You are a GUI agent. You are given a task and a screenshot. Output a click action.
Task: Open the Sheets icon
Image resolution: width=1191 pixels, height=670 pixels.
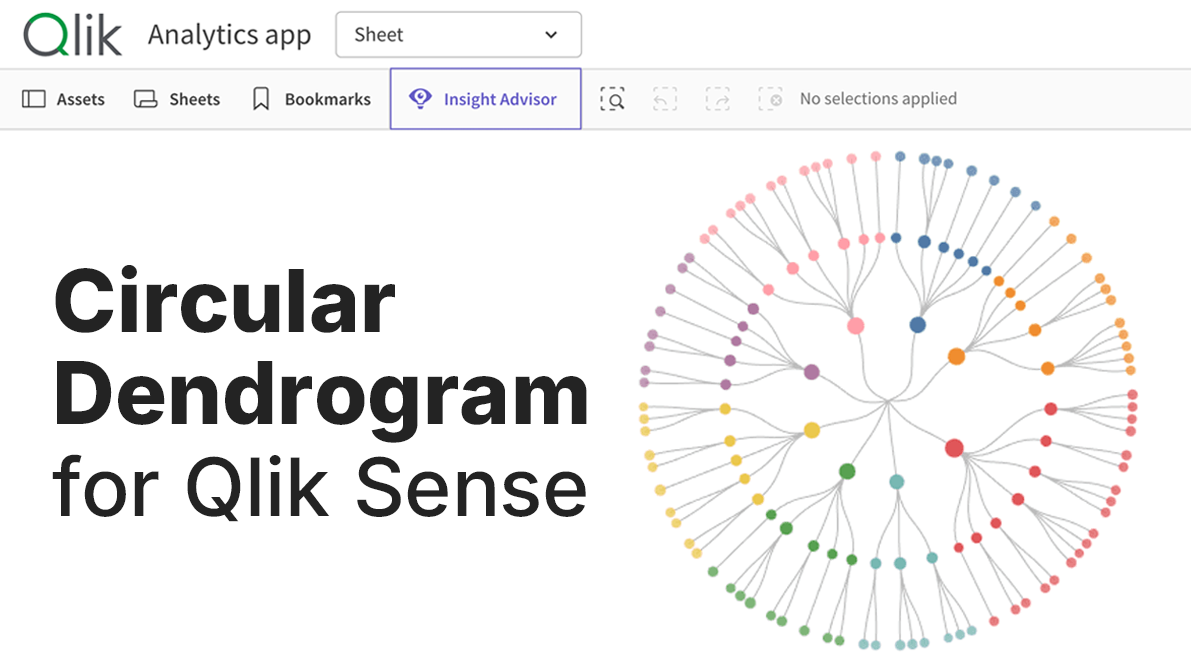pyautogui.click(x=145, y=99)
